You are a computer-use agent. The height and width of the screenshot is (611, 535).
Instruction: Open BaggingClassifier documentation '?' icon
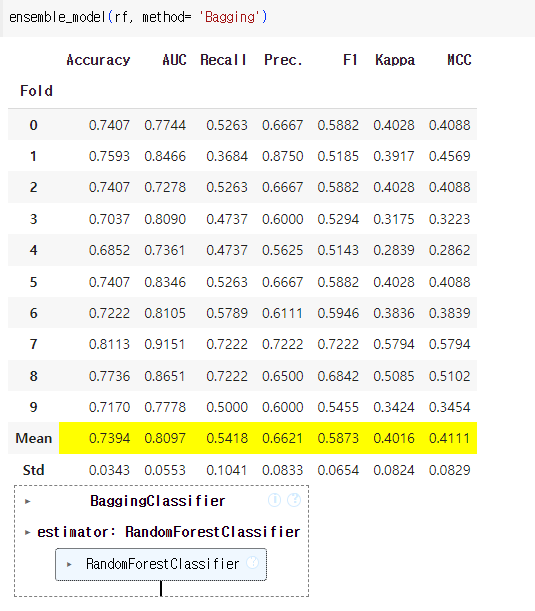(x=294, y=500)
